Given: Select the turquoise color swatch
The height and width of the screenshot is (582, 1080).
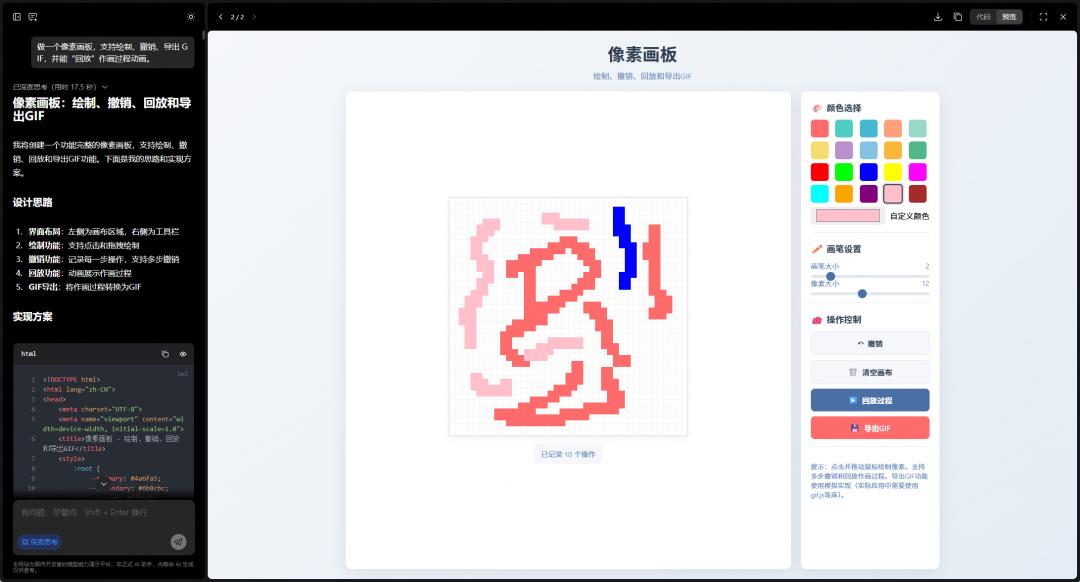Looking at the screenshot, I should pos(844,128).
